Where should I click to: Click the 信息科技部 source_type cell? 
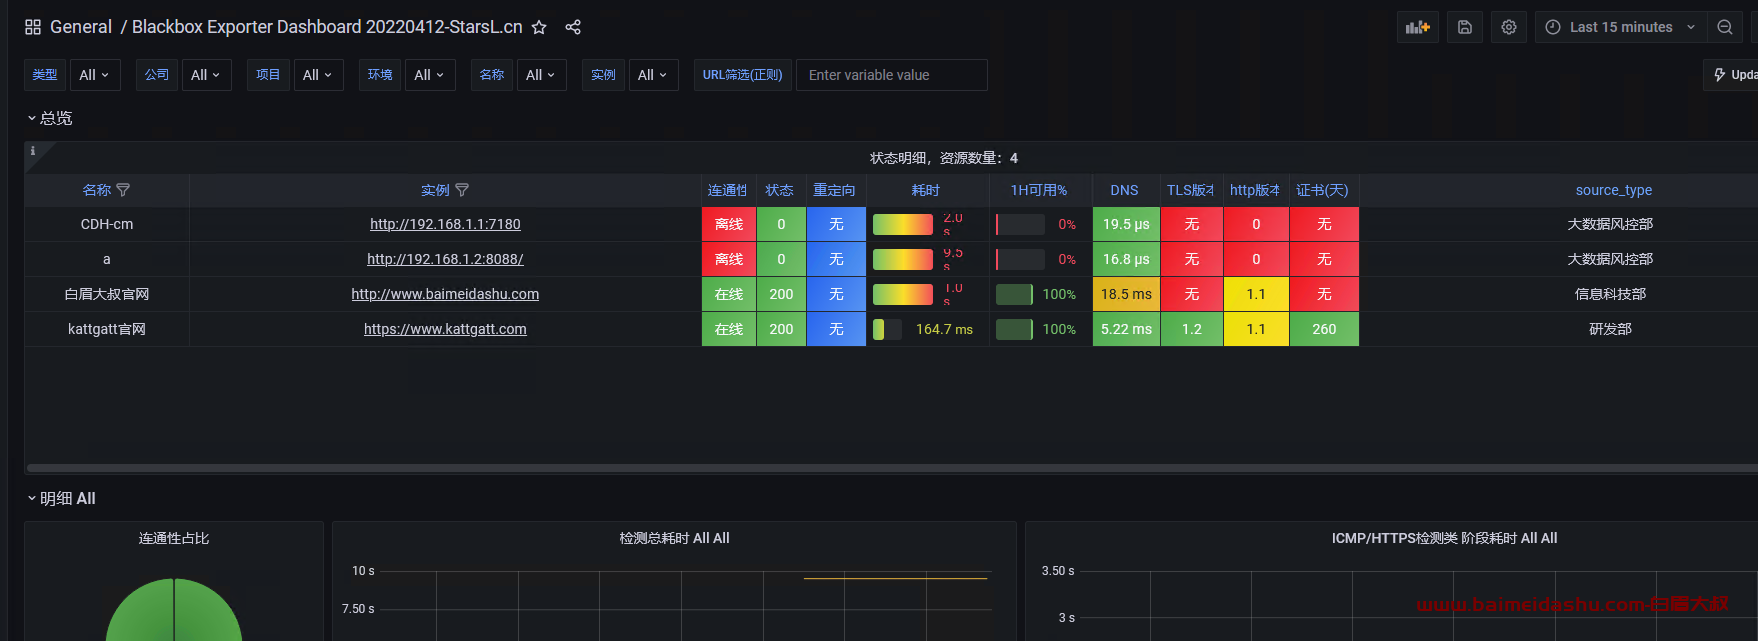tap(1610, 294)
